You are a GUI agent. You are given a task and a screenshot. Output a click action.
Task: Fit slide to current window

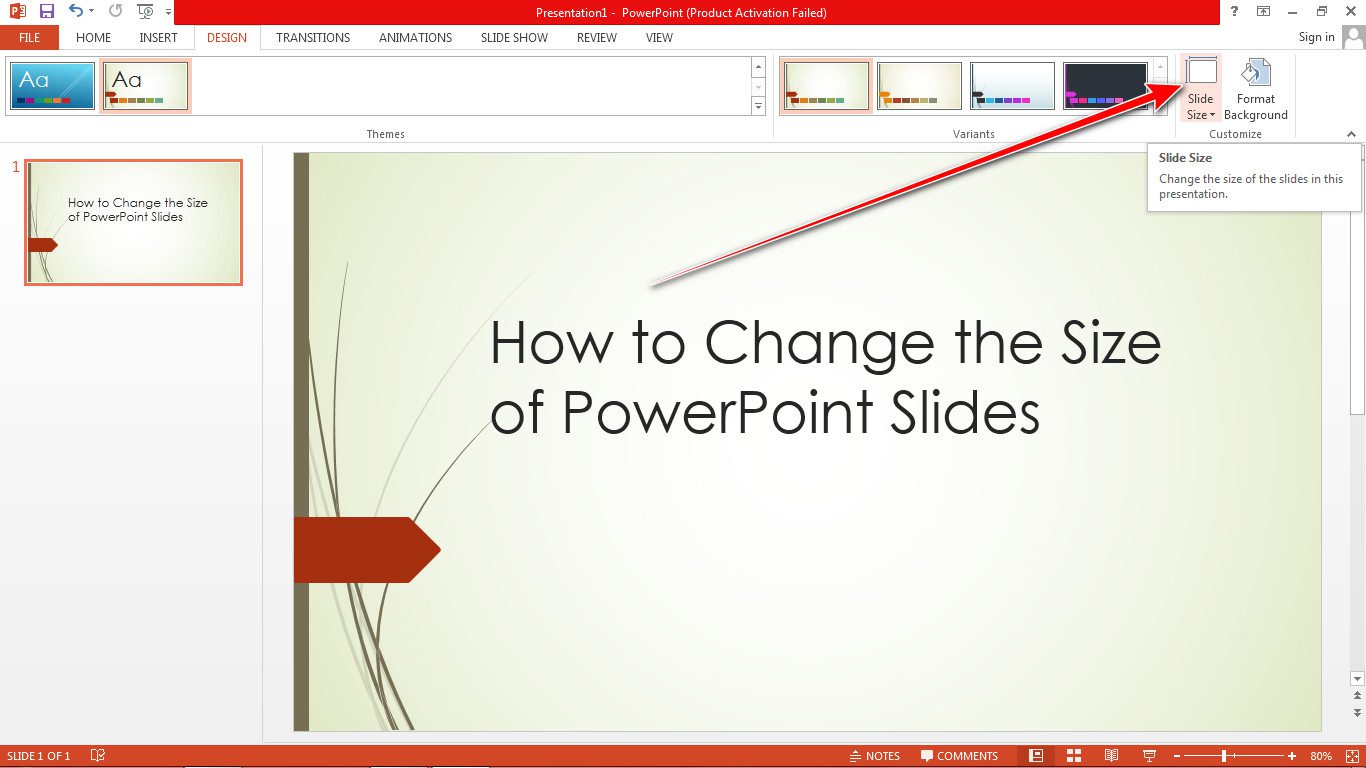(1351, 756)
